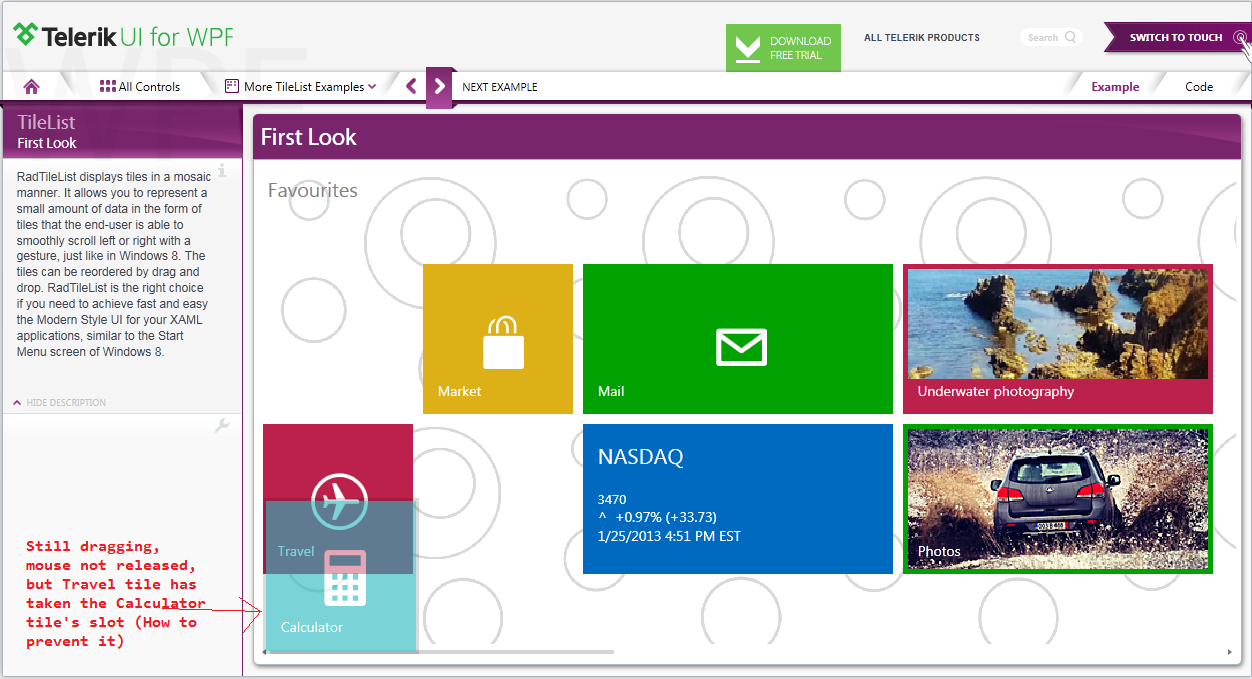Open the Market tile
Viewport: 1252px width, 679px height.
coord(498,339)
